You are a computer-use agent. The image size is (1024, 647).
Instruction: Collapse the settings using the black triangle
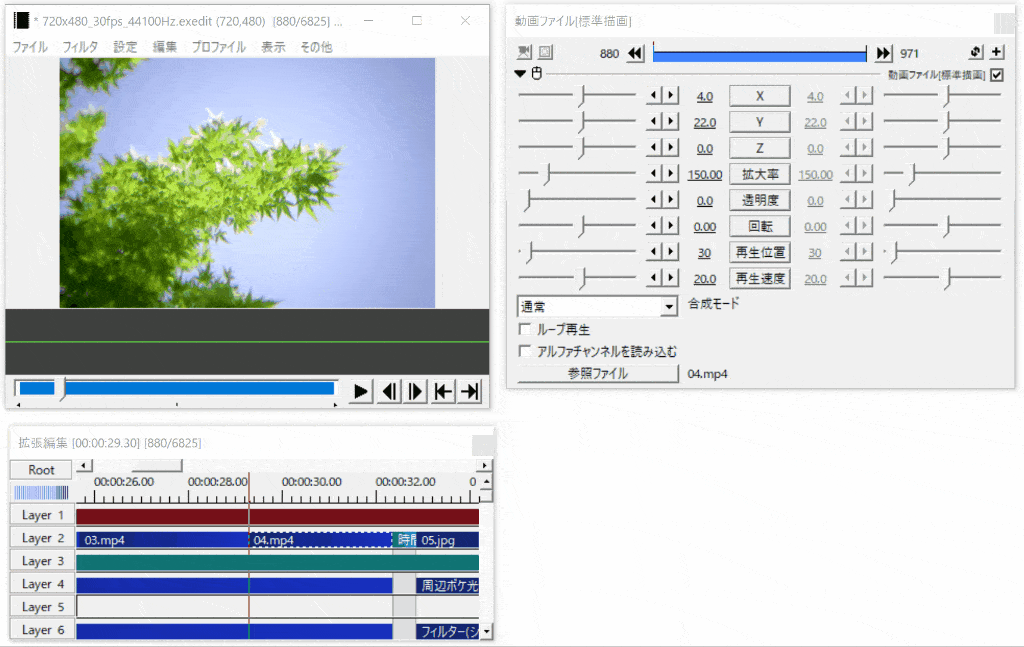520,74
